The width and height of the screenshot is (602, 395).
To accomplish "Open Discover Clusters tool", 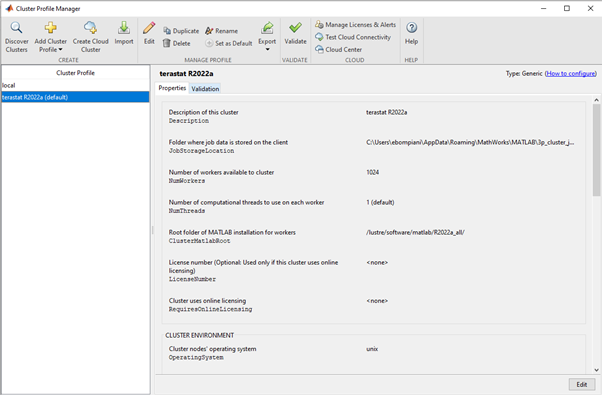I will (x=17, y=37).
